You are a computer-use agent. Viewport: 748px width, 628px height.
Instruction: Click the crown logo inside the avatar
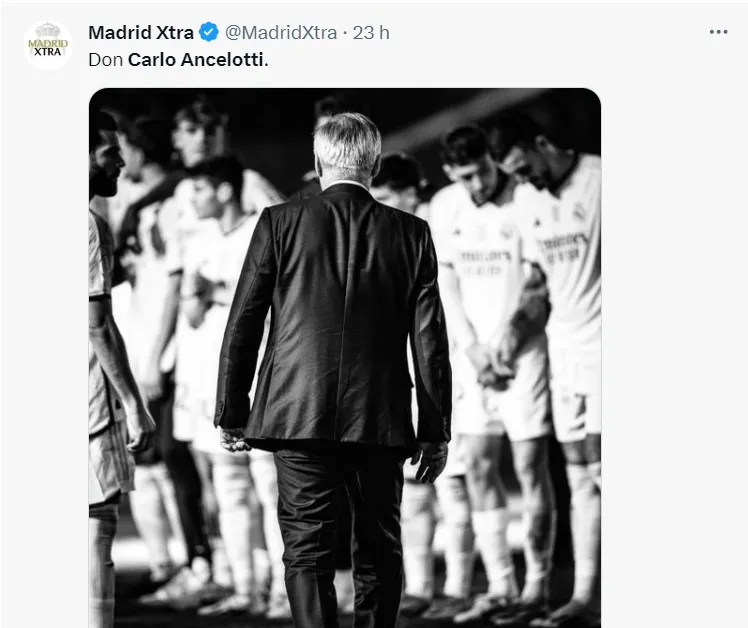click(x=47, y=33)
